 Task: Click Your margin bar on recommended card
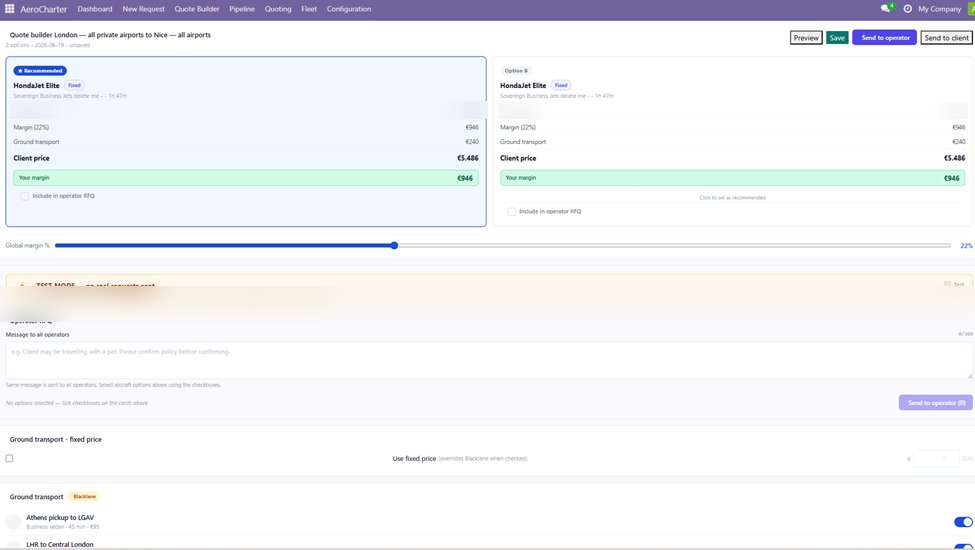point(246,178)
